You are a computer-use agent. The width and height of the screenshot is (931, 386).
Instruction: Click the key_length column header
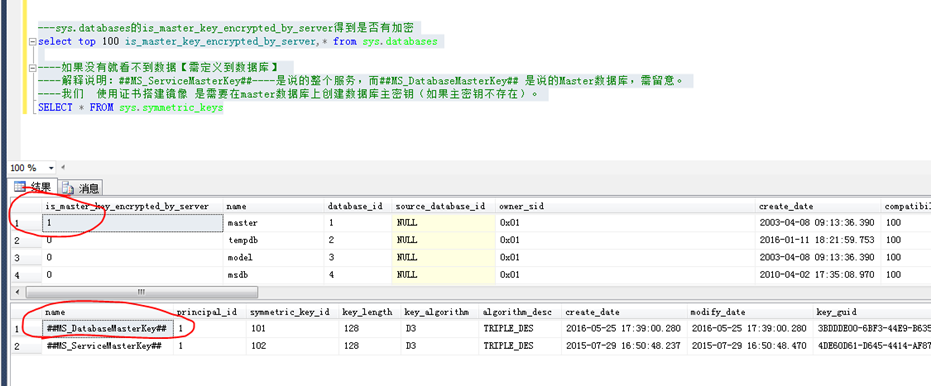click(x=370, y=312)
